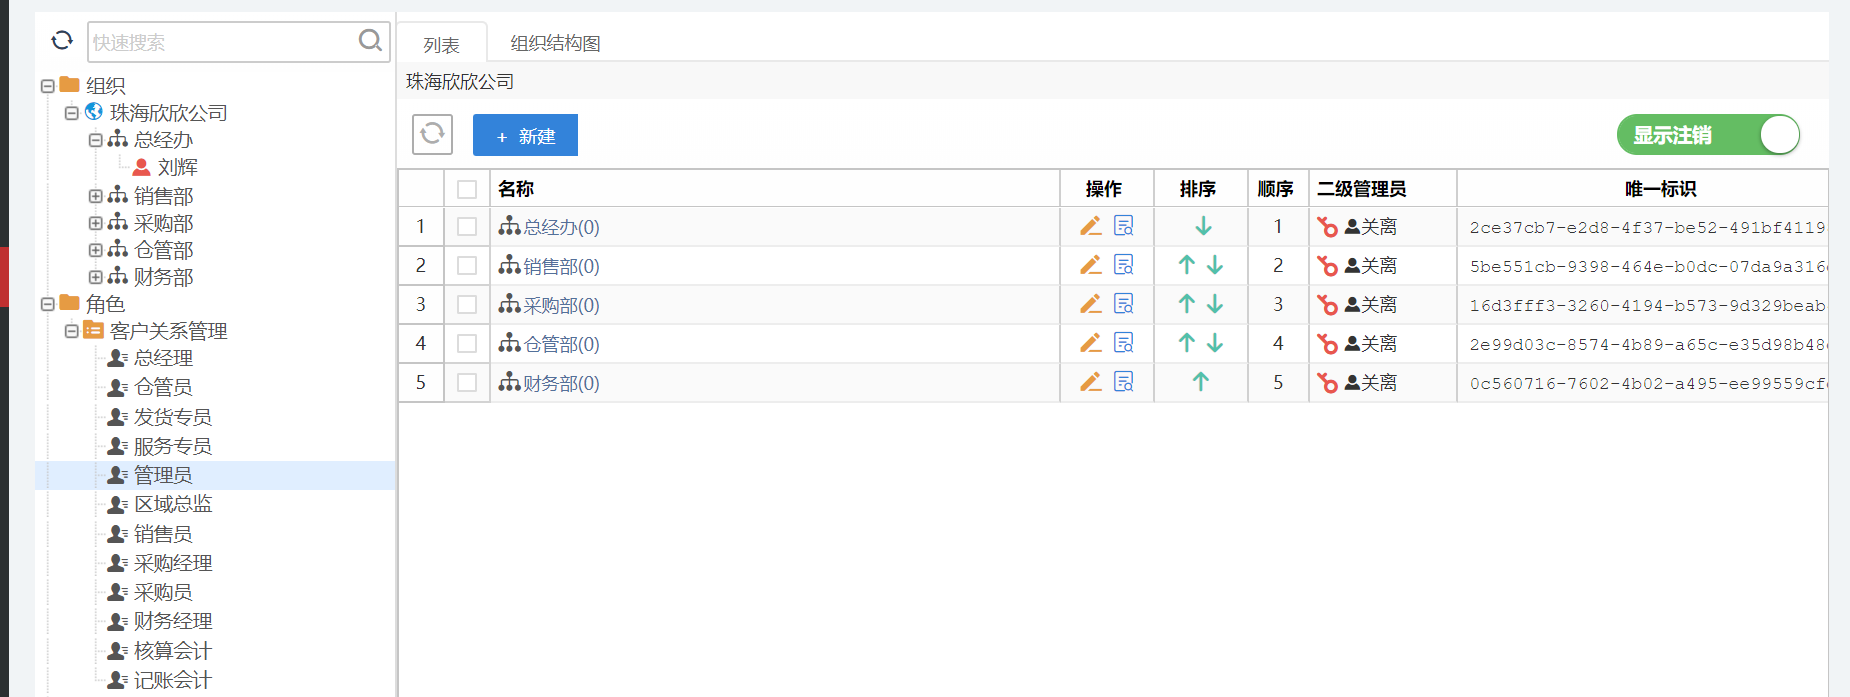1850x697 pixels.
Task: Select the 采购经理 role
Action: [173, 563]
